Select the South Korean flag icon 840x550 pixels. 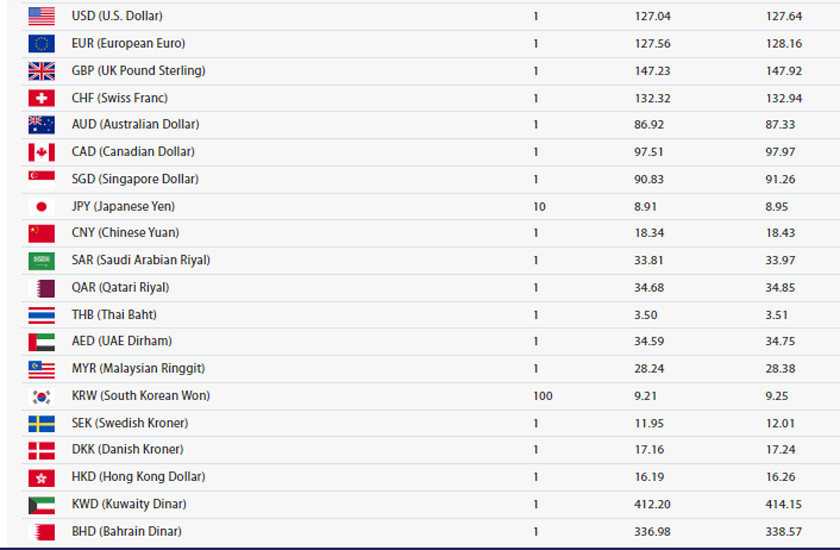click(x=41, y=396)
